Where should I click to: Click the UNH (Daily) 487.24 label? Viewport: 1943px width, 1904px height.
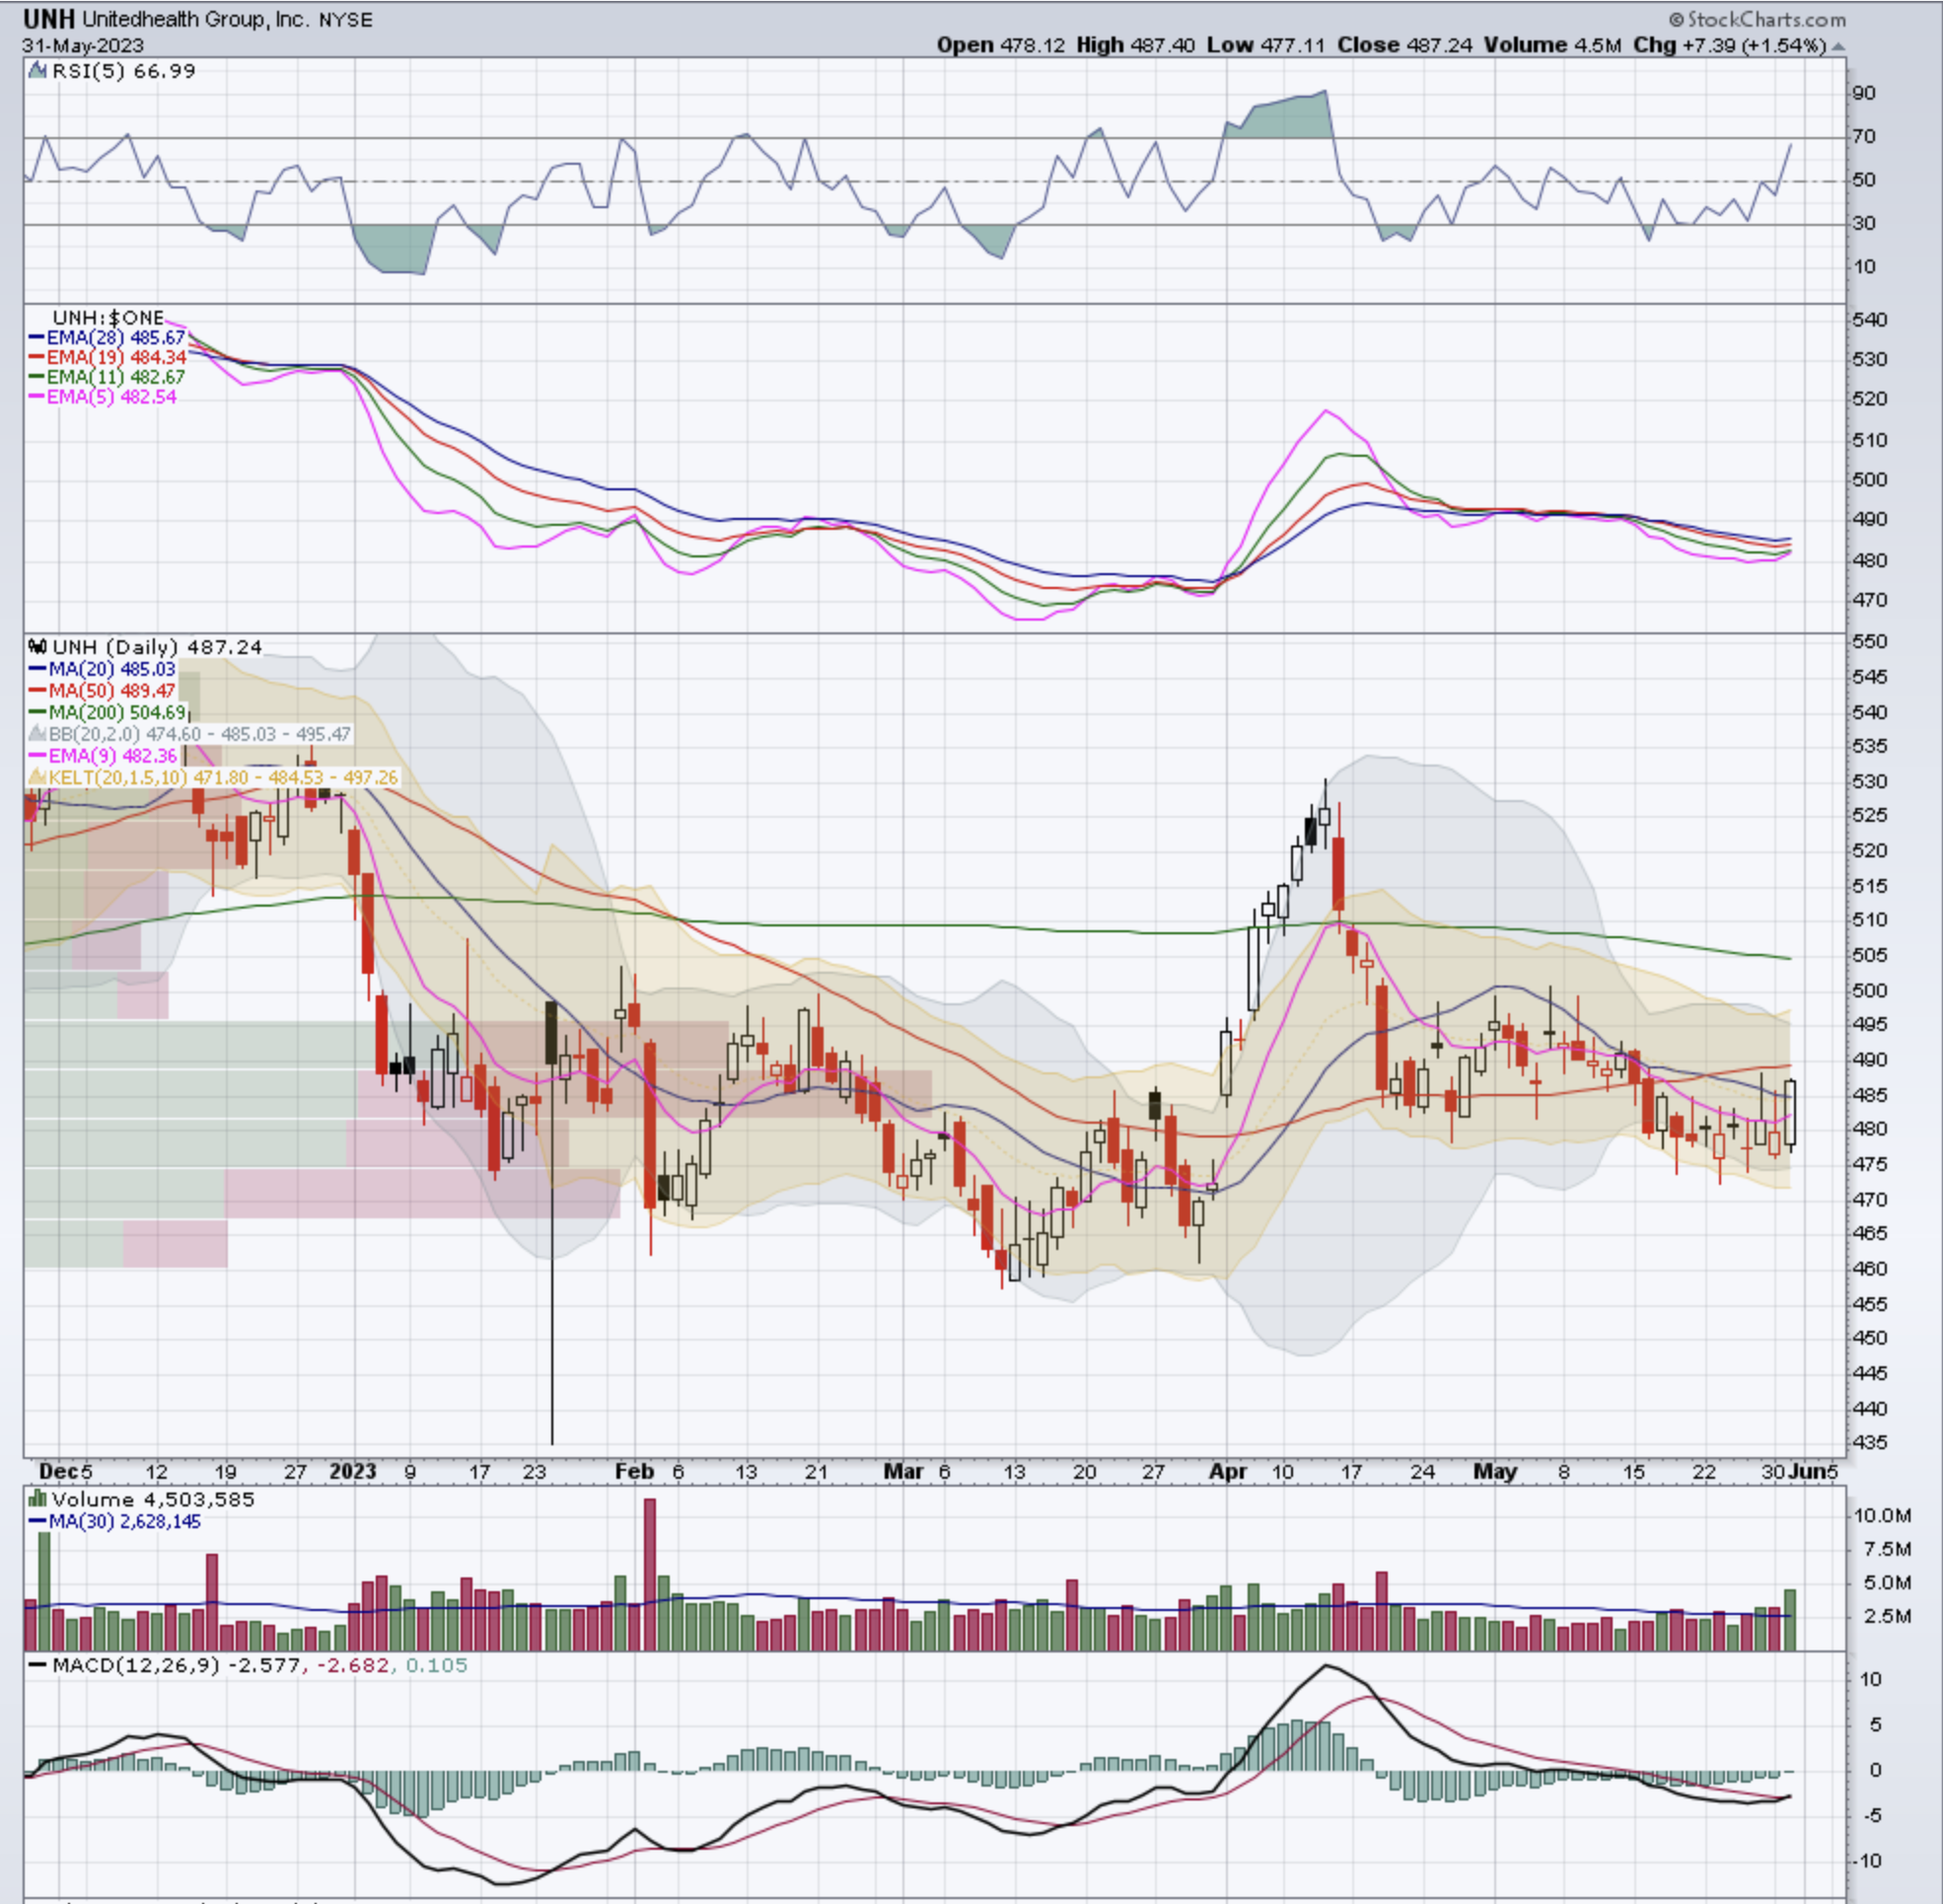coord(157,647)
